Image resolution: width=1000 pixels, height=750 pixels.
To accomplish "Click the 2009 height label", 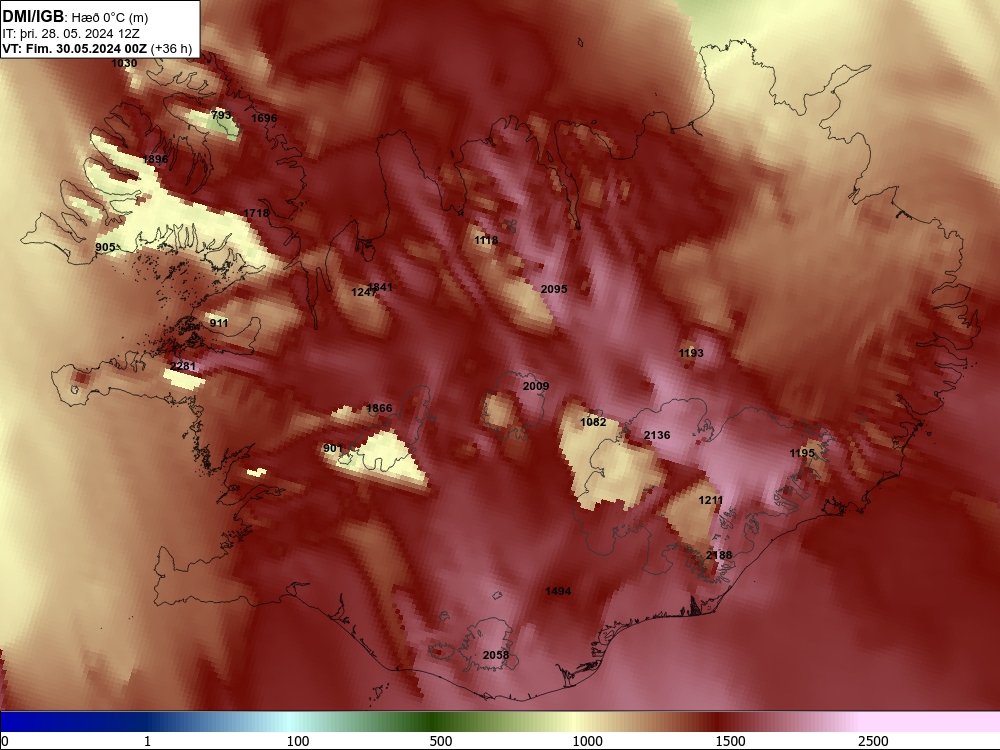I will [x=536, y=386].
